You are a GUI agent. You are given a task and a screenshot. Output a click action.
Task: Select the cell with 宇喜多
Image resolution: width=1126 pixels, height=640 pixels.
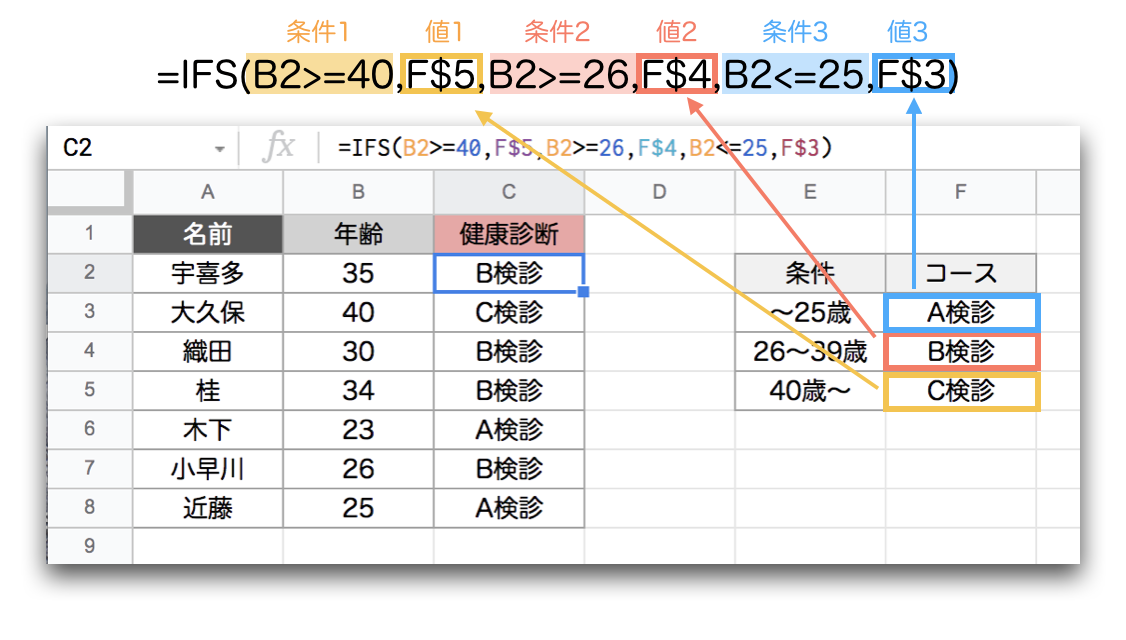click(208, 273)
